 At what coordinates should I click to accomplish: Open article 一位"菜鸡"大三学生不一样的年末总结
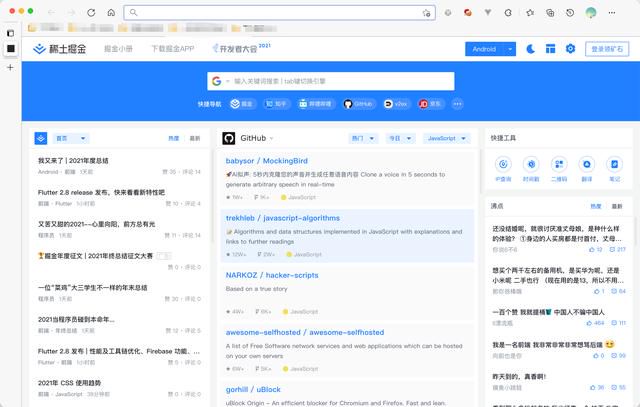93,288
